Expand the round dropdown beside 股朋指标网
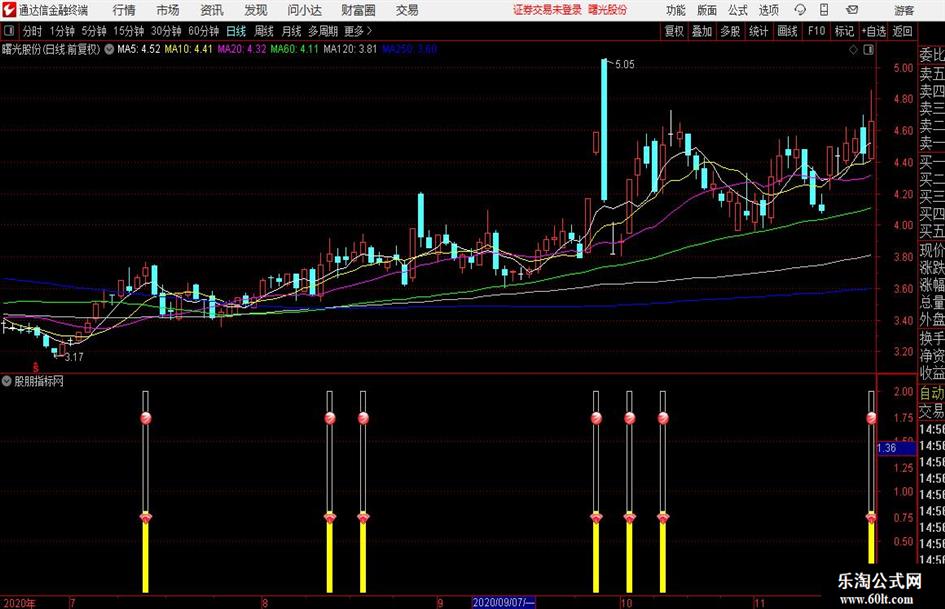The height and width of the screenshot is (609, 945). [7, 381]
